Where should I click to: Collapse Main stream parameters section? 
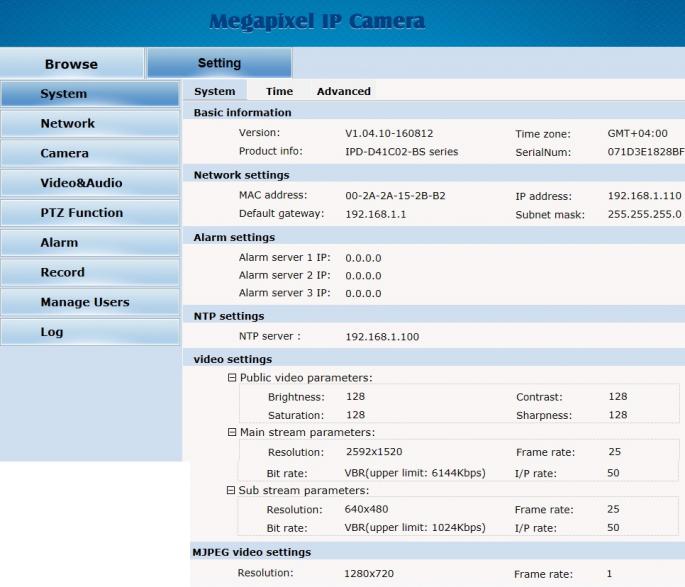tap(232, 432)
